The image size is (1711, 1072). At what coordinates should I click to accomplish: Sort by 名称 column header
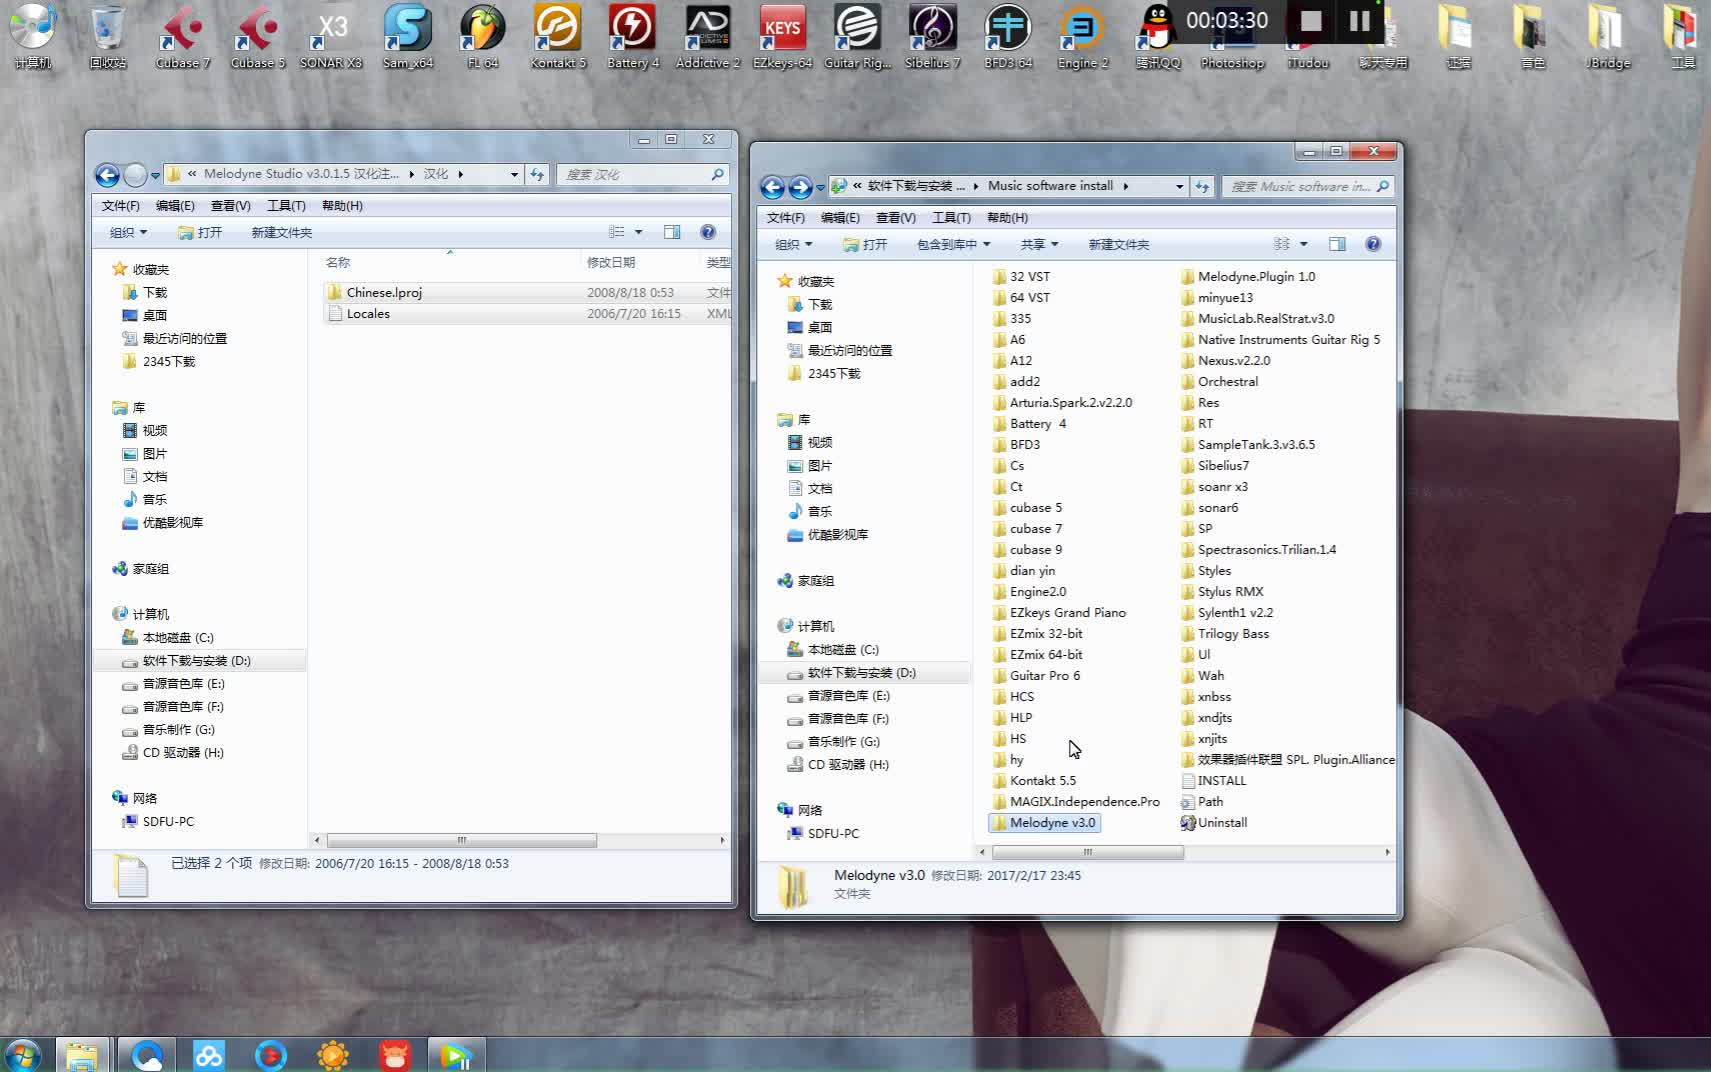450,262
